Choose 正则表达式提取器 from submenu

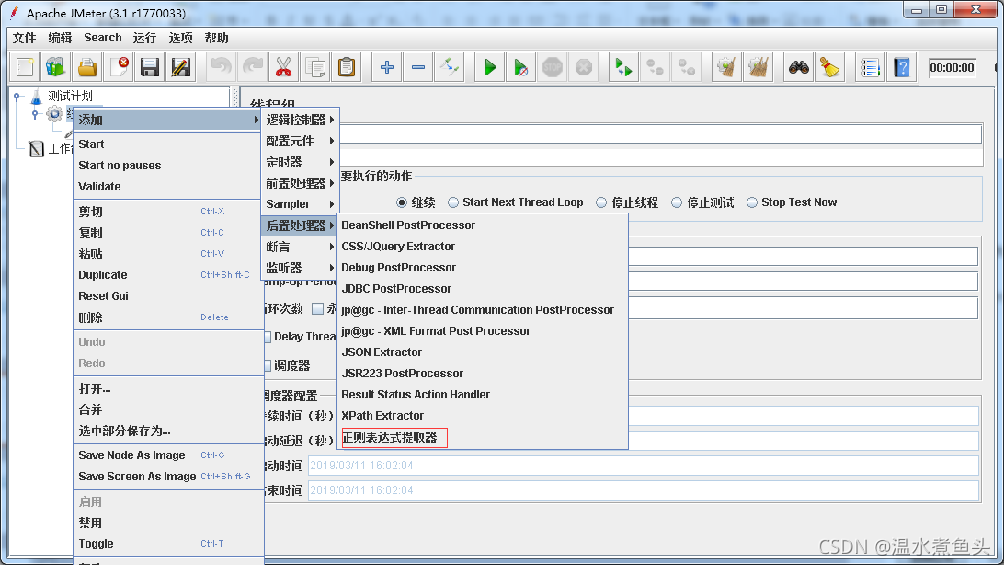(483, 438)
